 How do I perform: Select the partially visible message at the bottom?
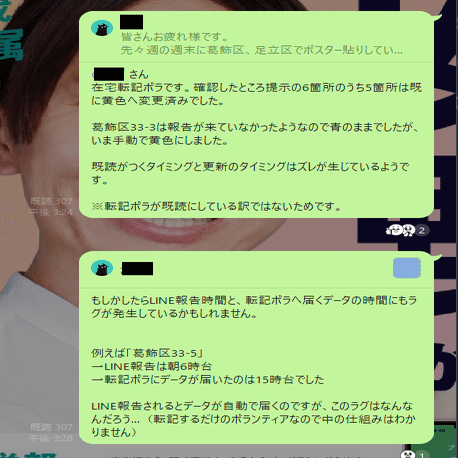(x=237, y=456)
